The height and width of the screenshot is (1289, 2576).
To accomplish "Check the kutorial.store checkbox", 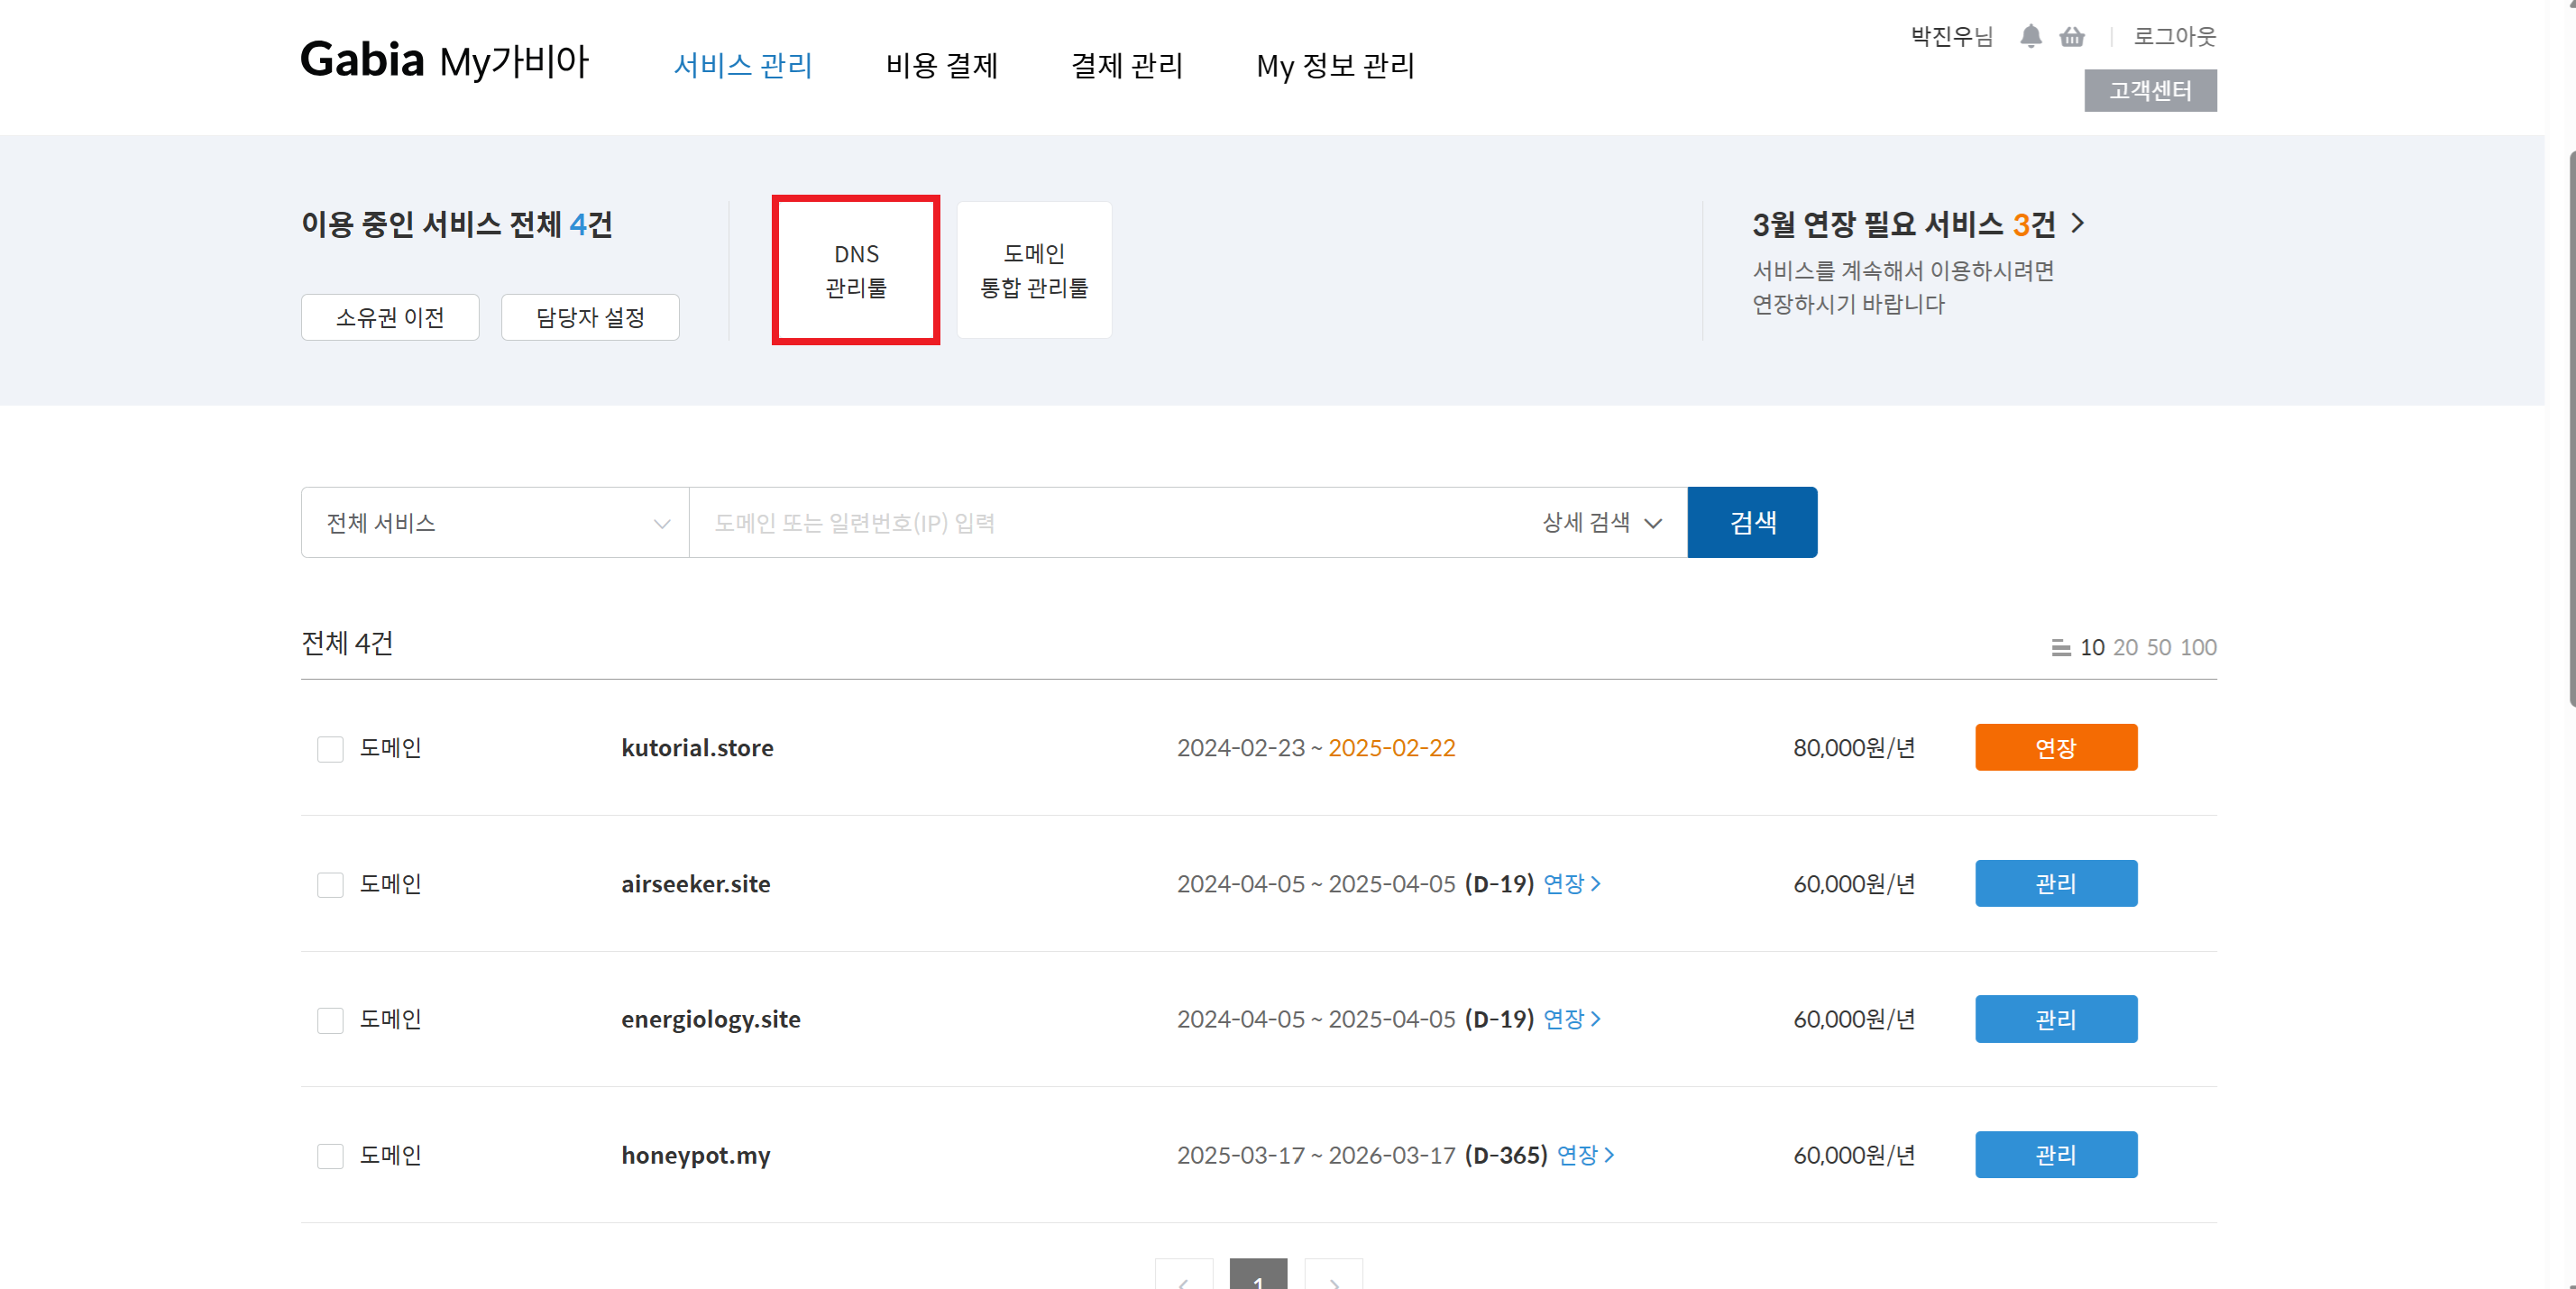I will point(330,749).
